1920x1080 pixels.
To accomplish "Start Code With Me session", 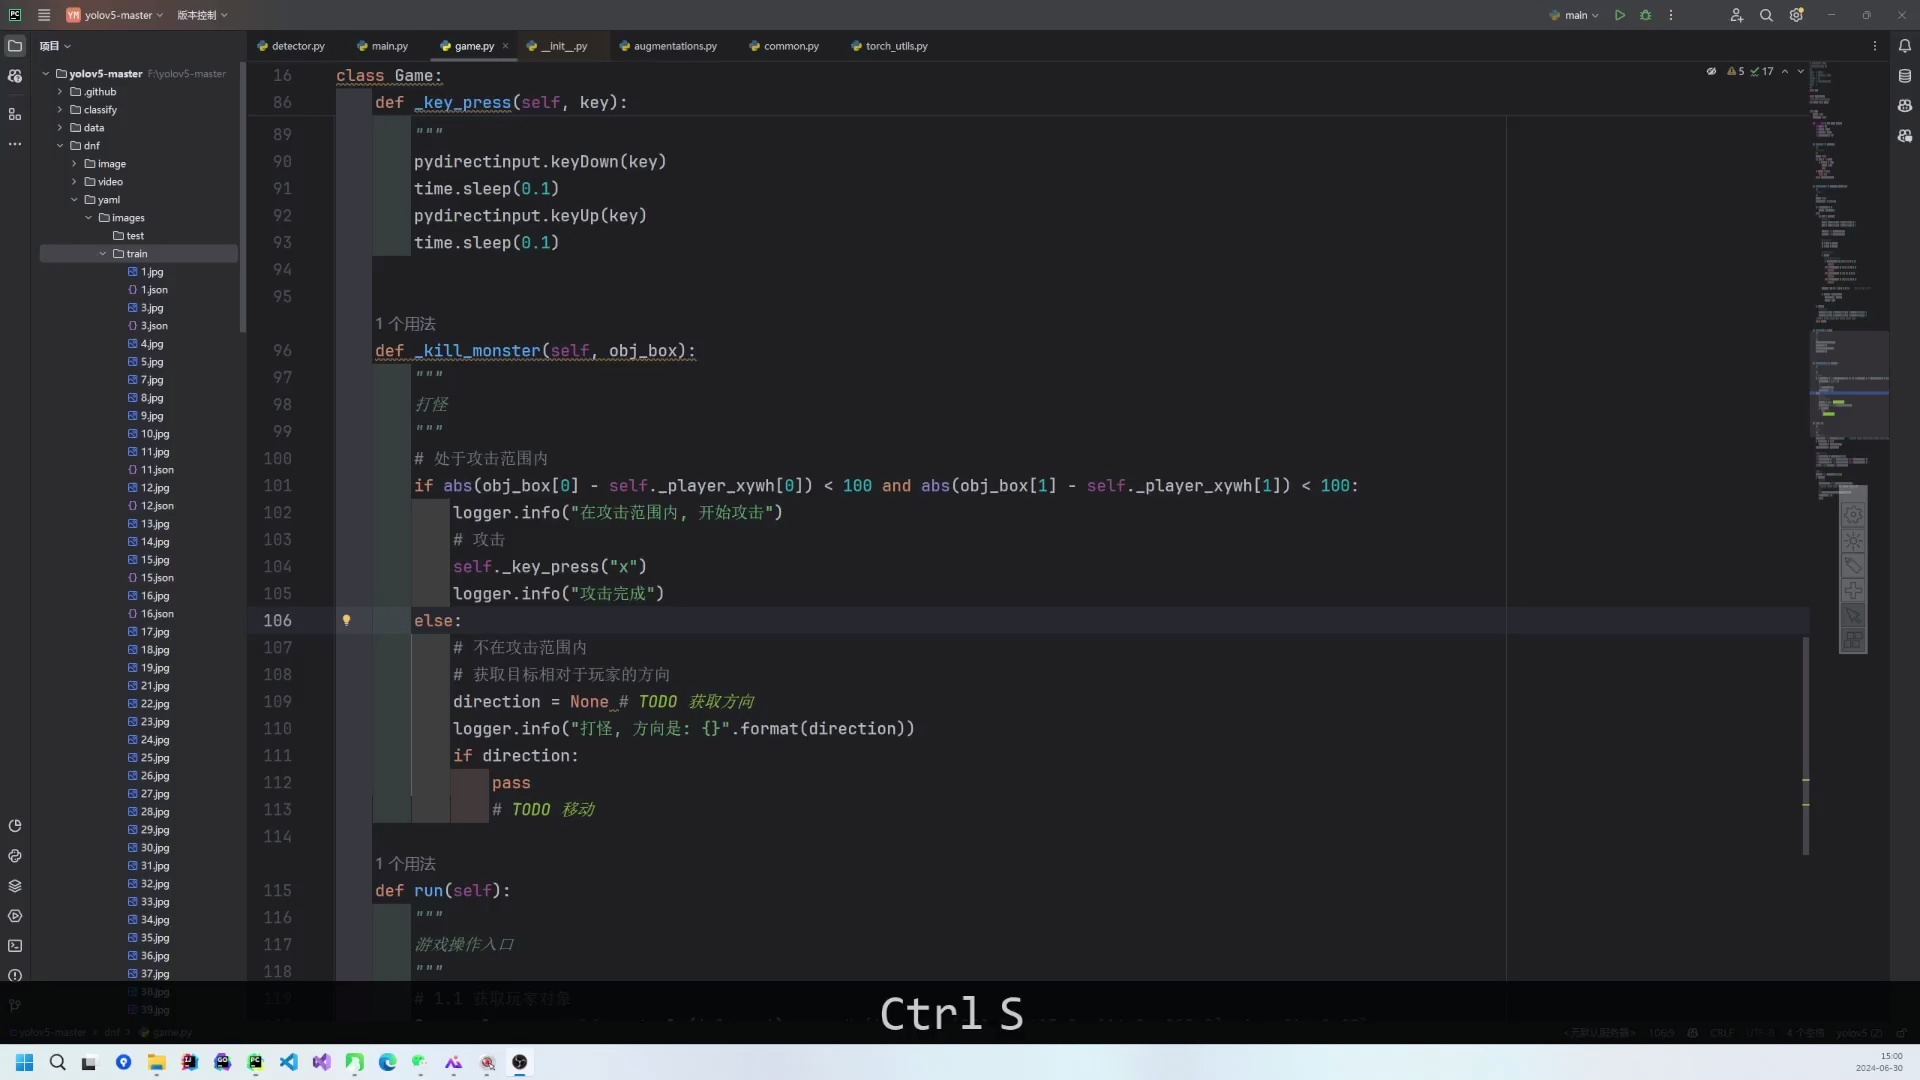I will click(x=1737, y=15).
